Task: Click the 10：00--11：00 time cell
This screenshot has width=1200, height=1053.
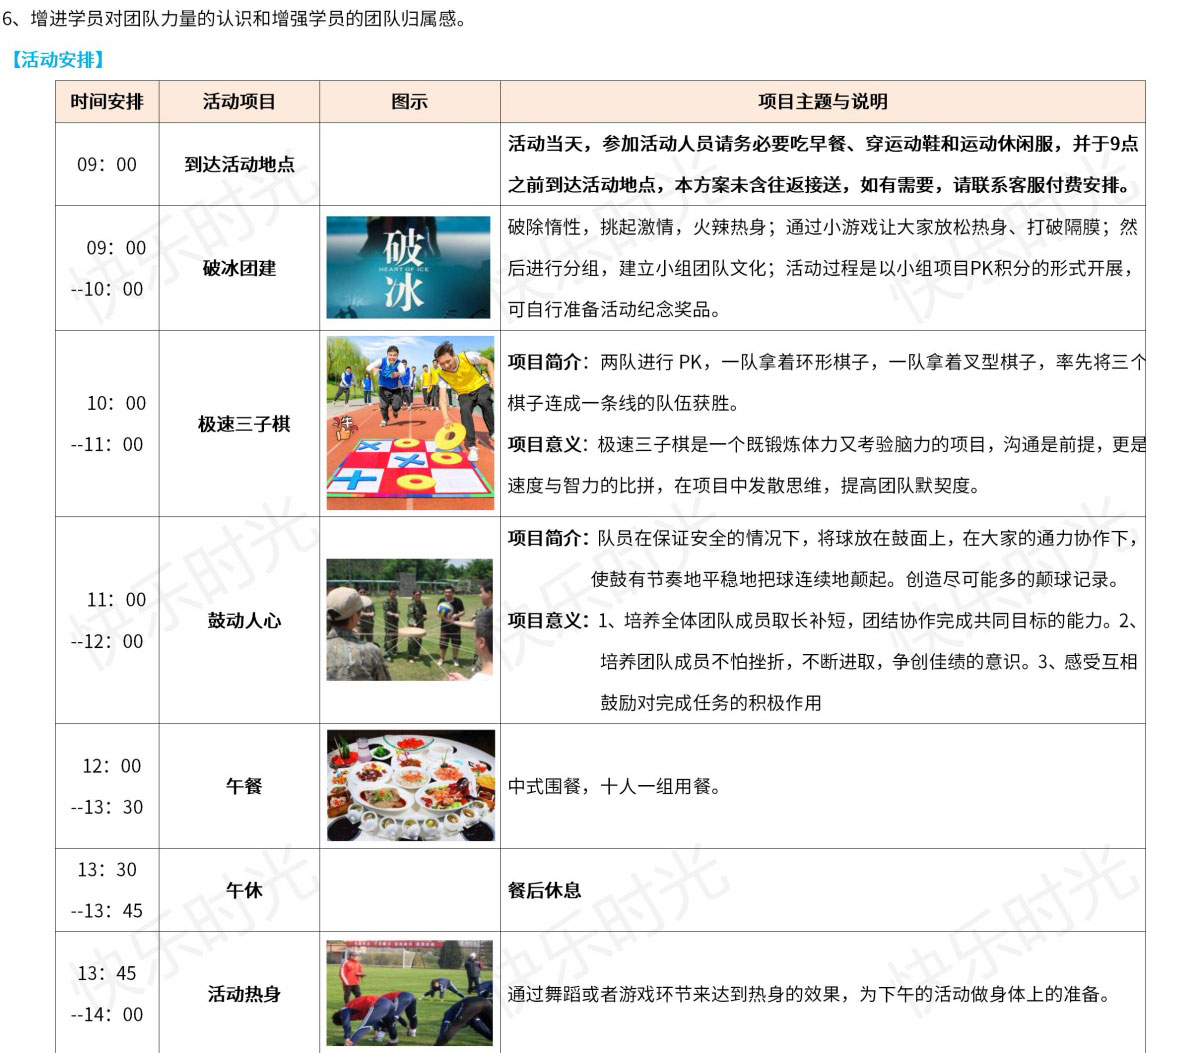Action: 107,423
